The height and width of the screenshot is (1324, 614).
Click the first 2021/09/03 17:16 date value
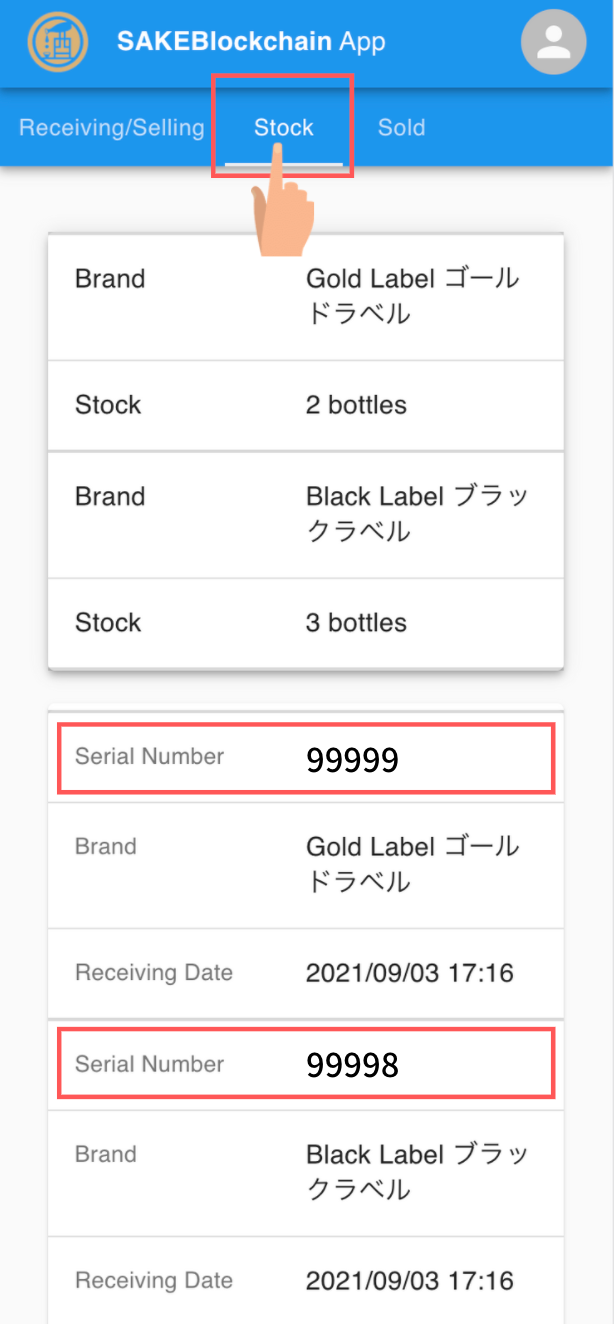(409, 973)
